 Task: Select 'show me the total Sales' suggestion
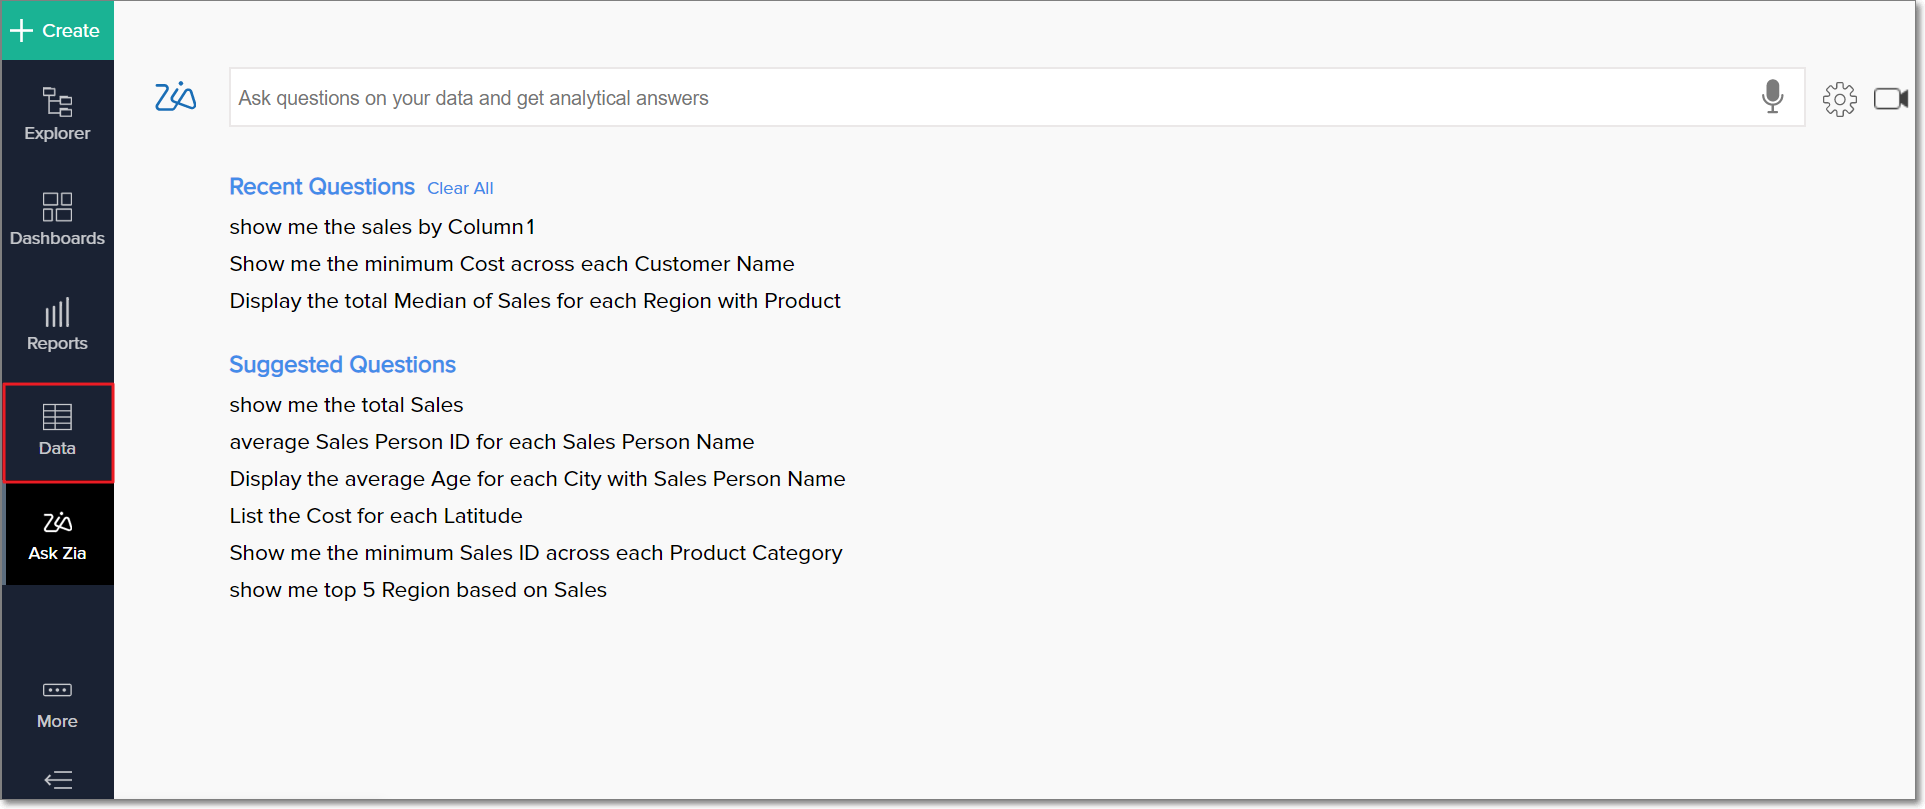[x=346, y=405]
